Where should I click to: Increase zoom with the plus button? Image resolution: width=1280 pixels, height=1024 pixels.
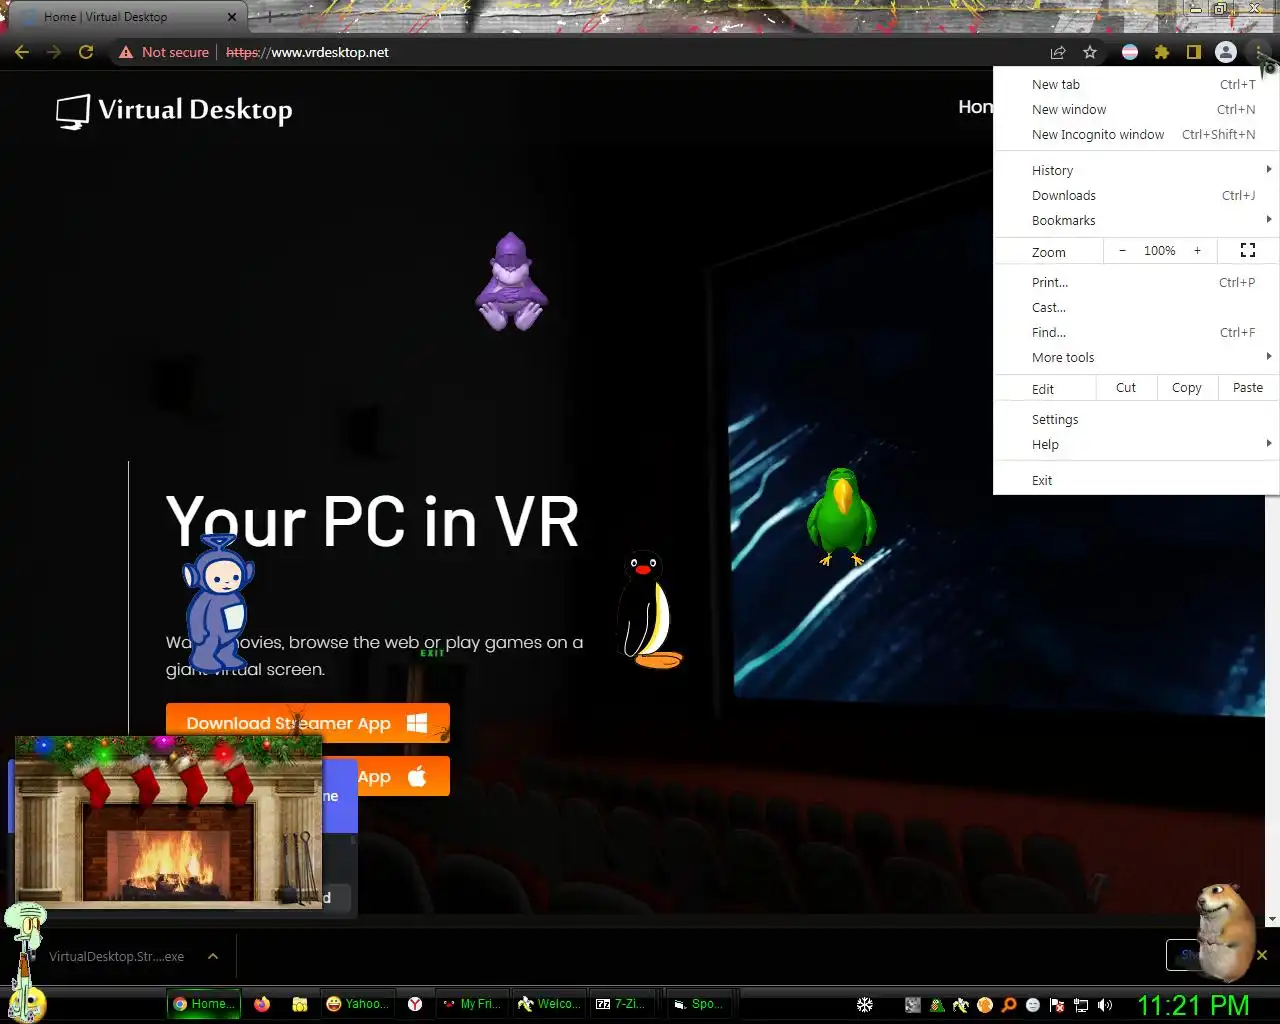coord(1197,251)
